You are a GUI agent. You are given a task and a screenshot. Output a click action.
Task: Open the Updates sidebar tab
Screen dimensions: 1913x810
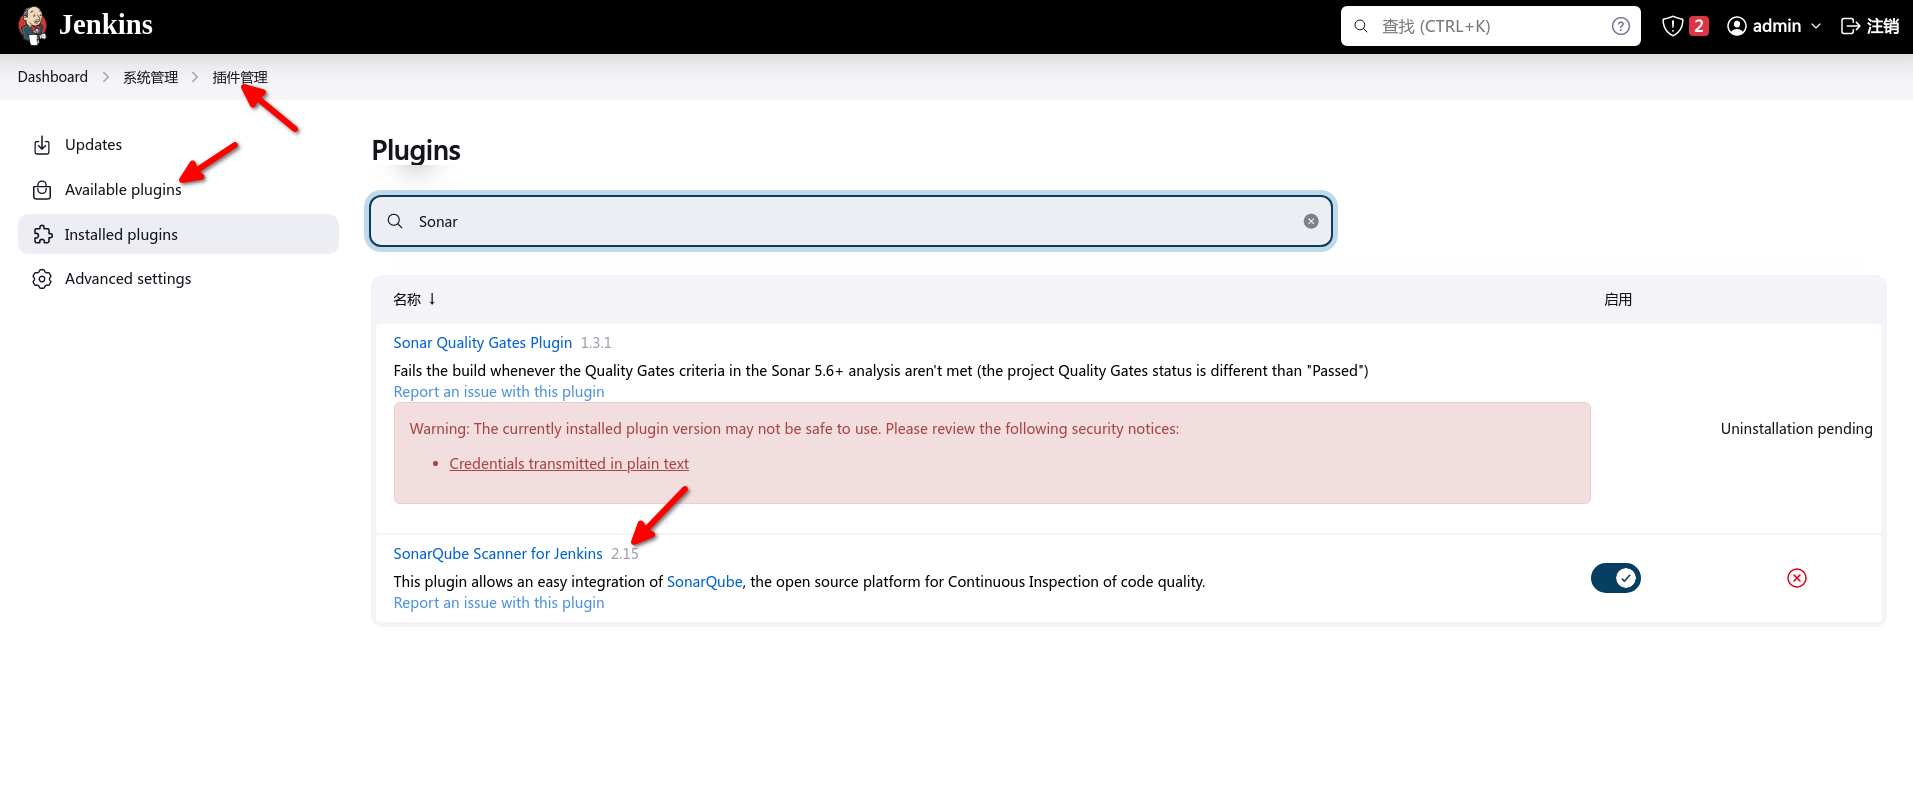[x=178, y=145]
